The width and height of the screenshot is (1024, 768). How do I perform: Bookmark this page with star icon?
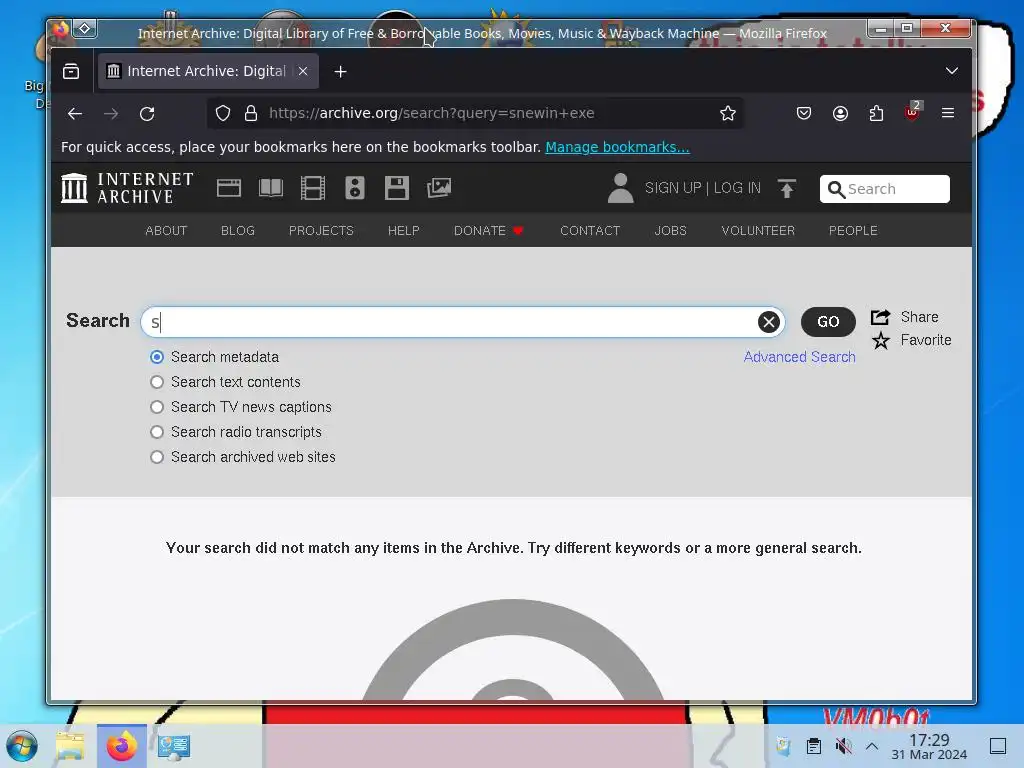coord(728,113)
